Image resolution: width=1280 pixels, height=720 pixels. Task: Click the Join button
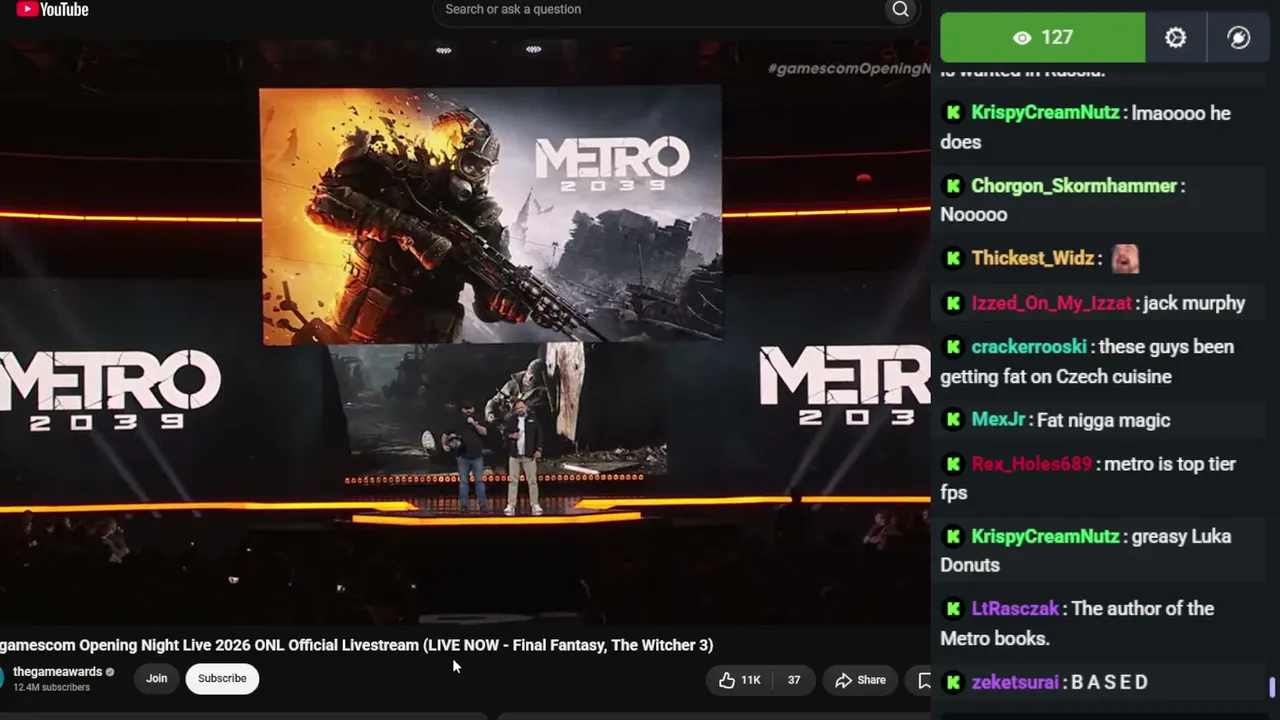tap(157, 679)
